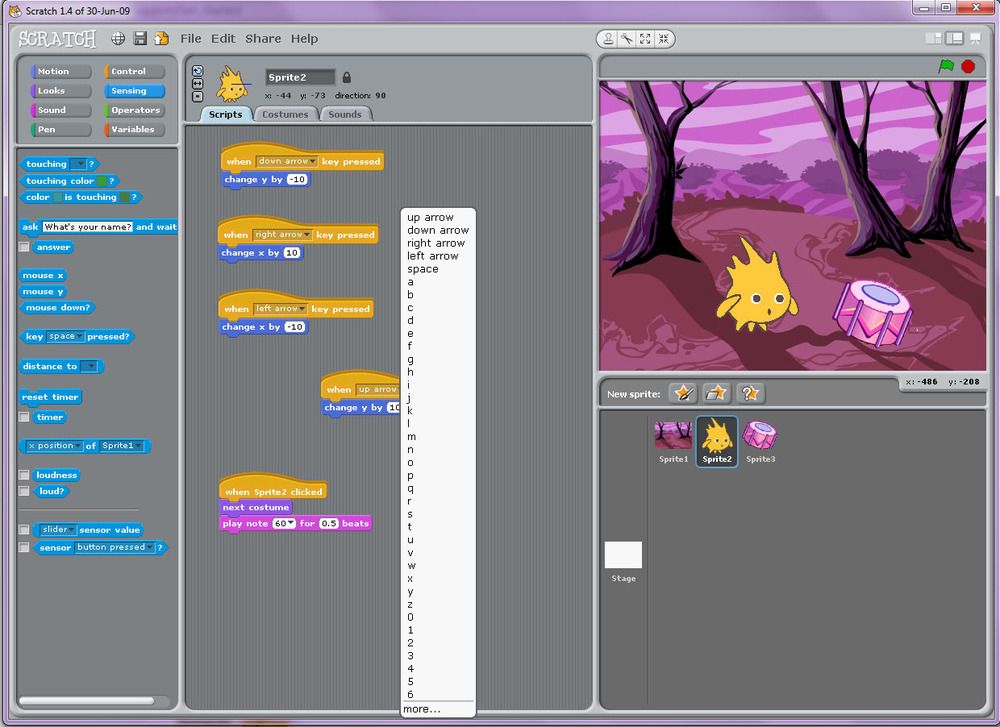Set rotation style to left-right flip

(198, 84)
